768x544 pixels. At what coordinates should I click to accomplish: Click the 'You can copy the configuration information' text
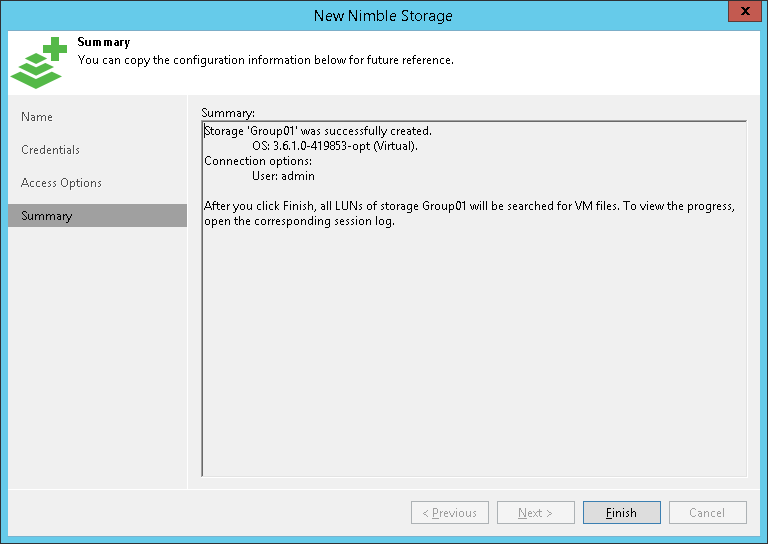pos(265,60)
